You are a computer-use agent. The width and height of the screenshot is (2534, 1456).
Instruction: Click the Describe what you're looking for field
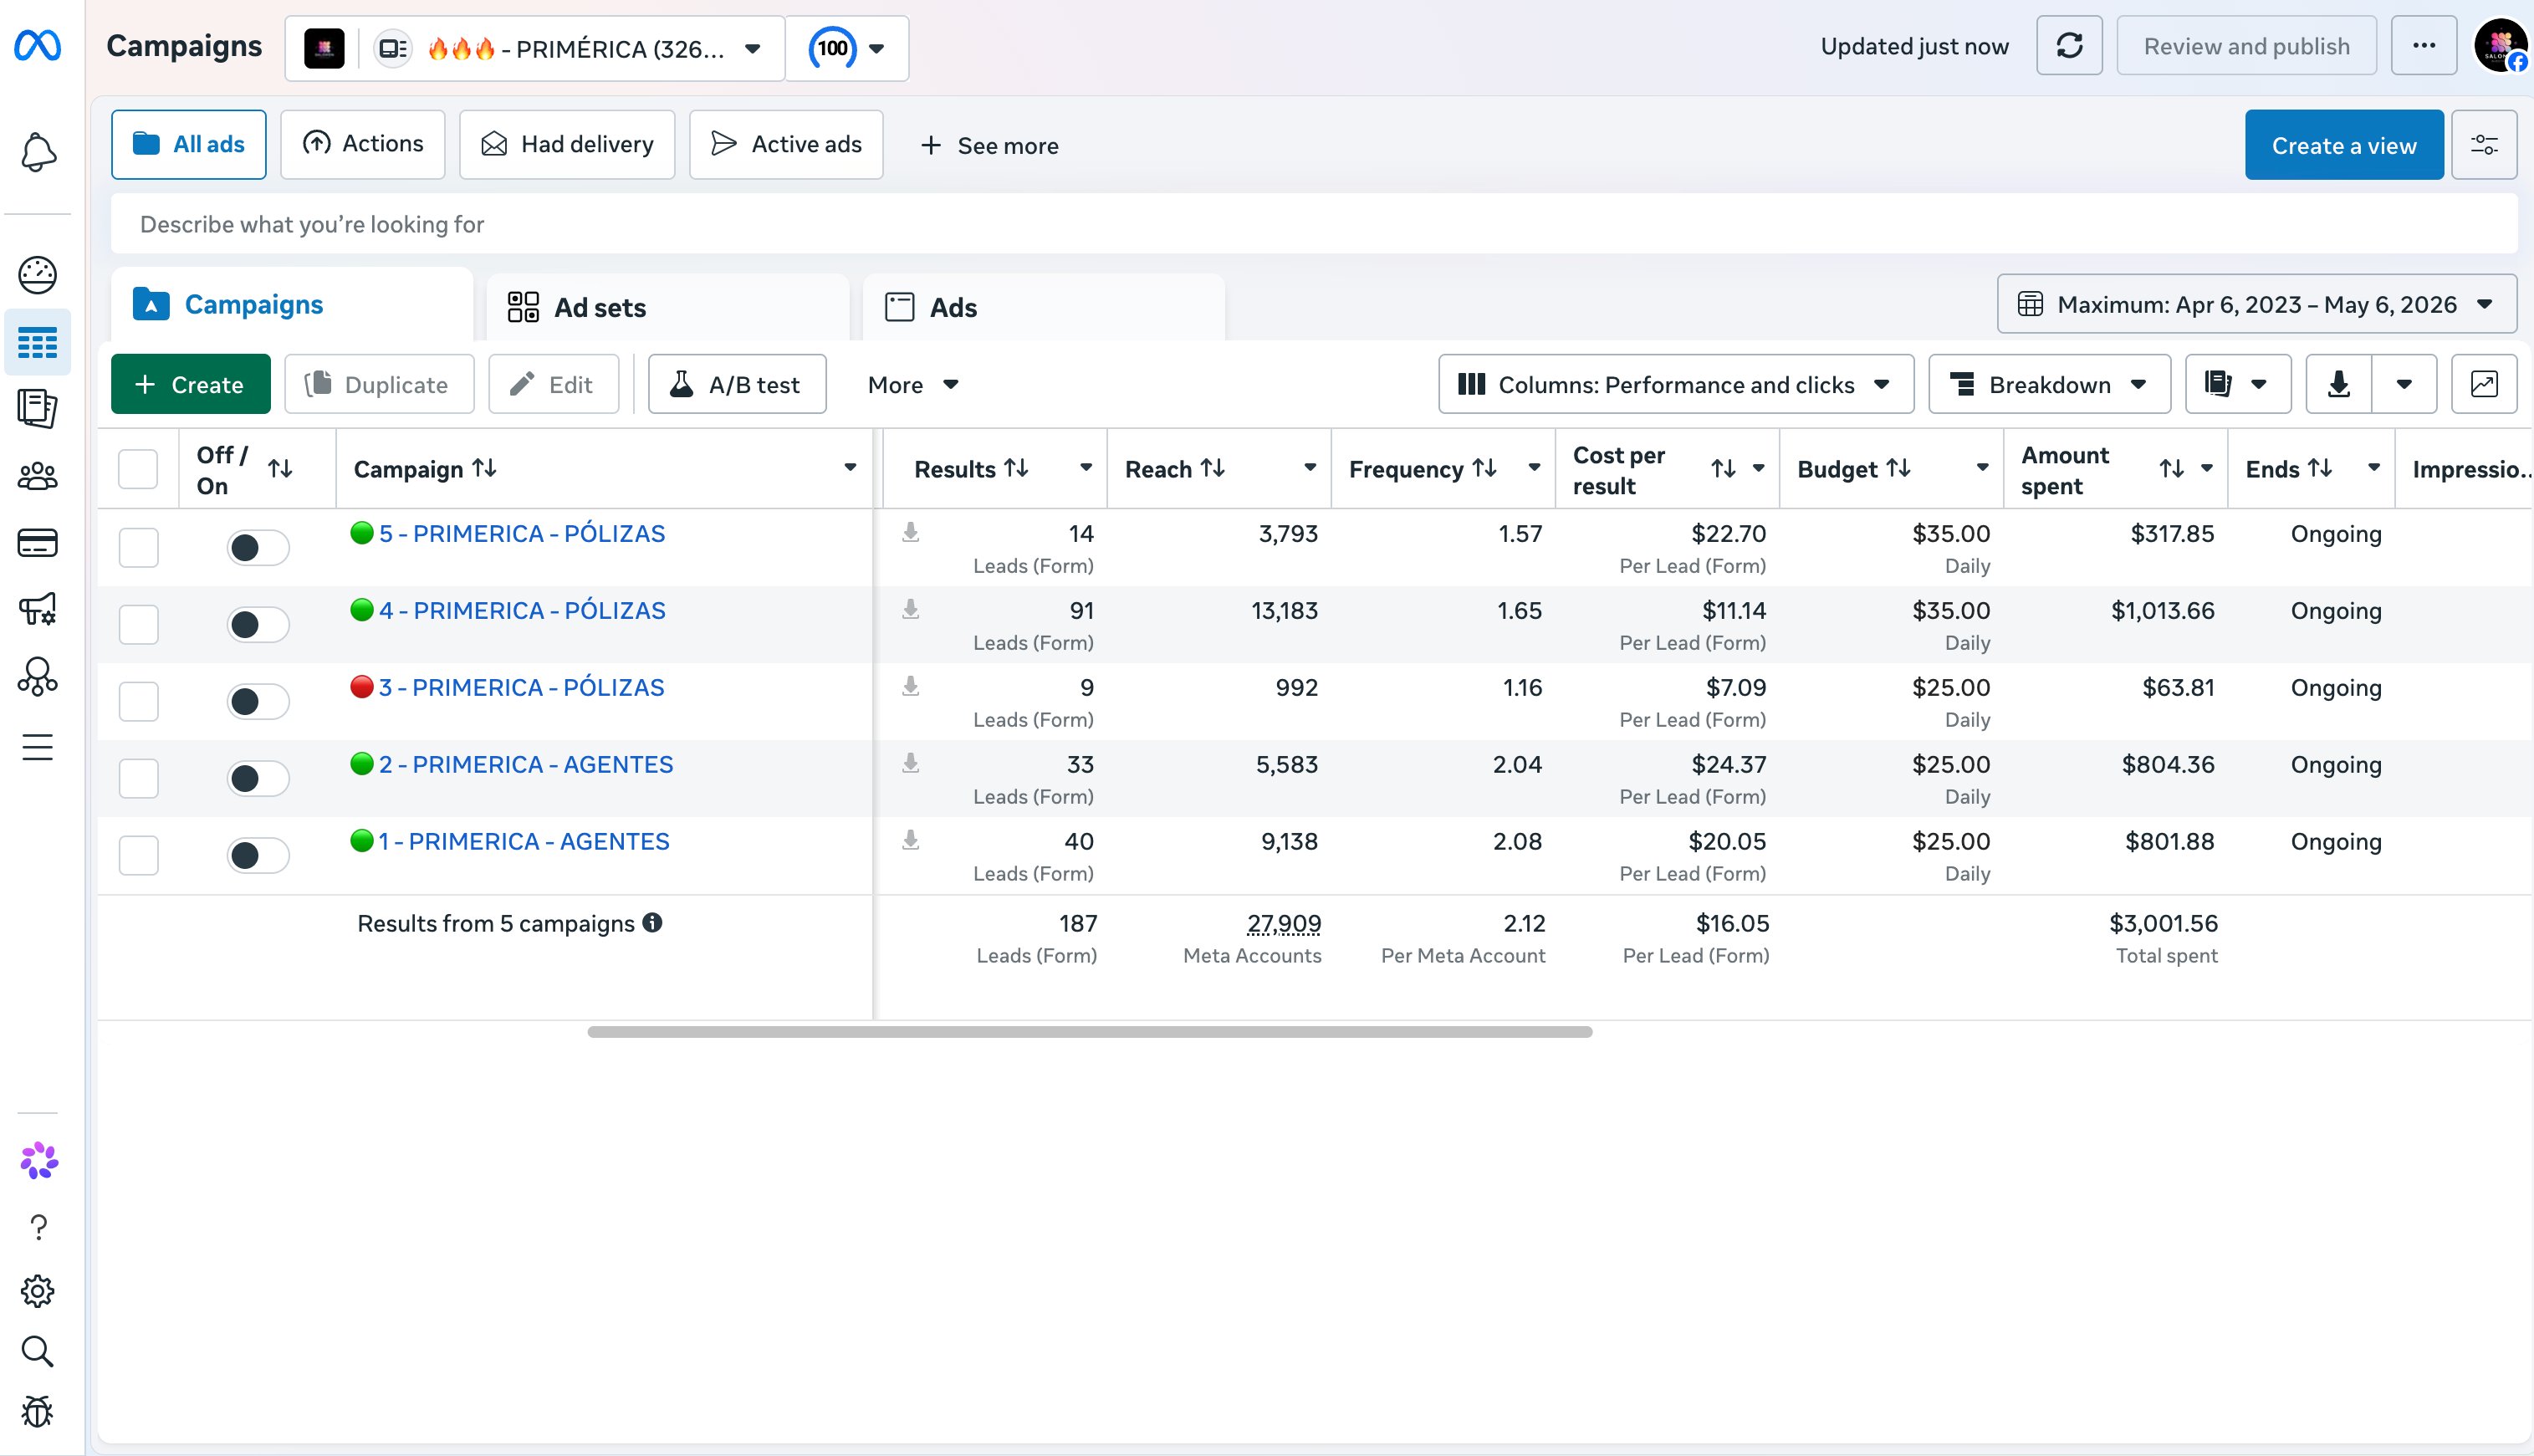(1314, 224)
